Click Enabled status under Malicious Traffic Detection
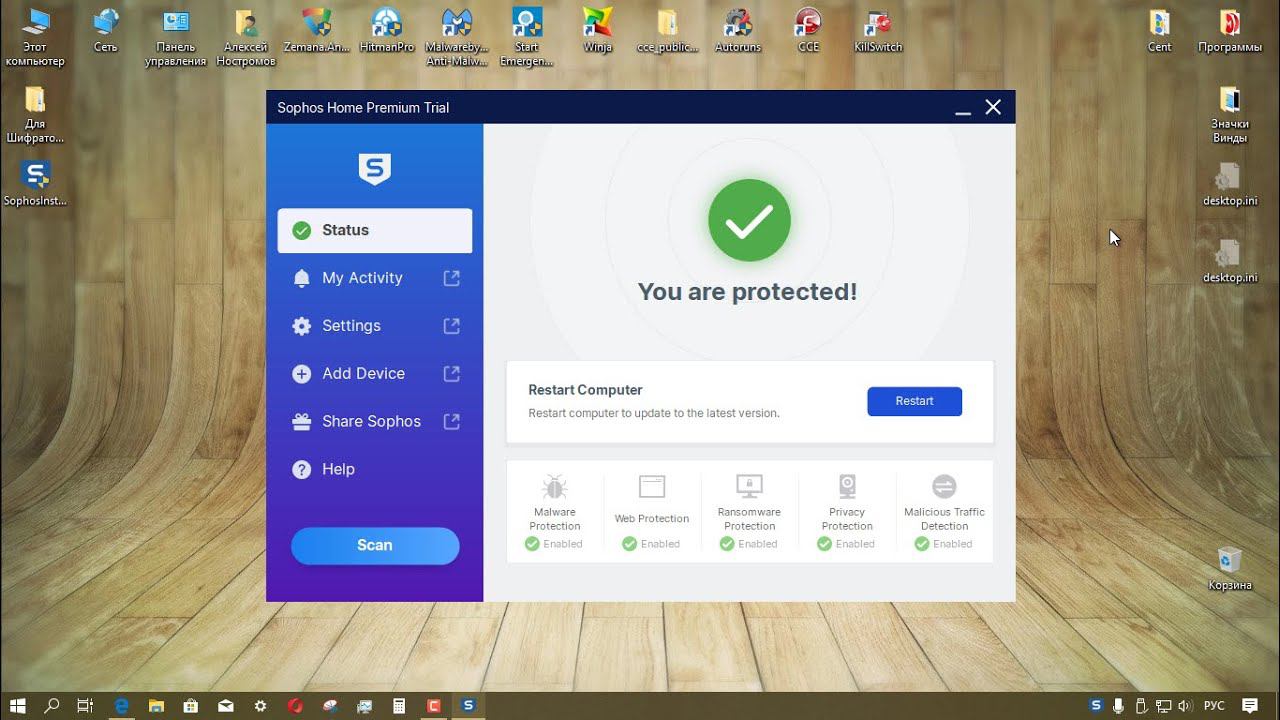This screenshot has width=1280, height=720. pyautogui.click(x=944, y=544)
